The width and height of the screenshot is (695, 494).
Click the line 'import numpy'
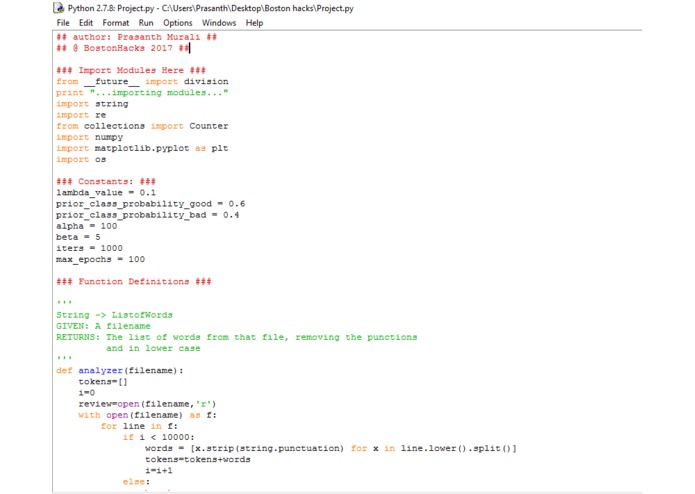pos(90,137)
